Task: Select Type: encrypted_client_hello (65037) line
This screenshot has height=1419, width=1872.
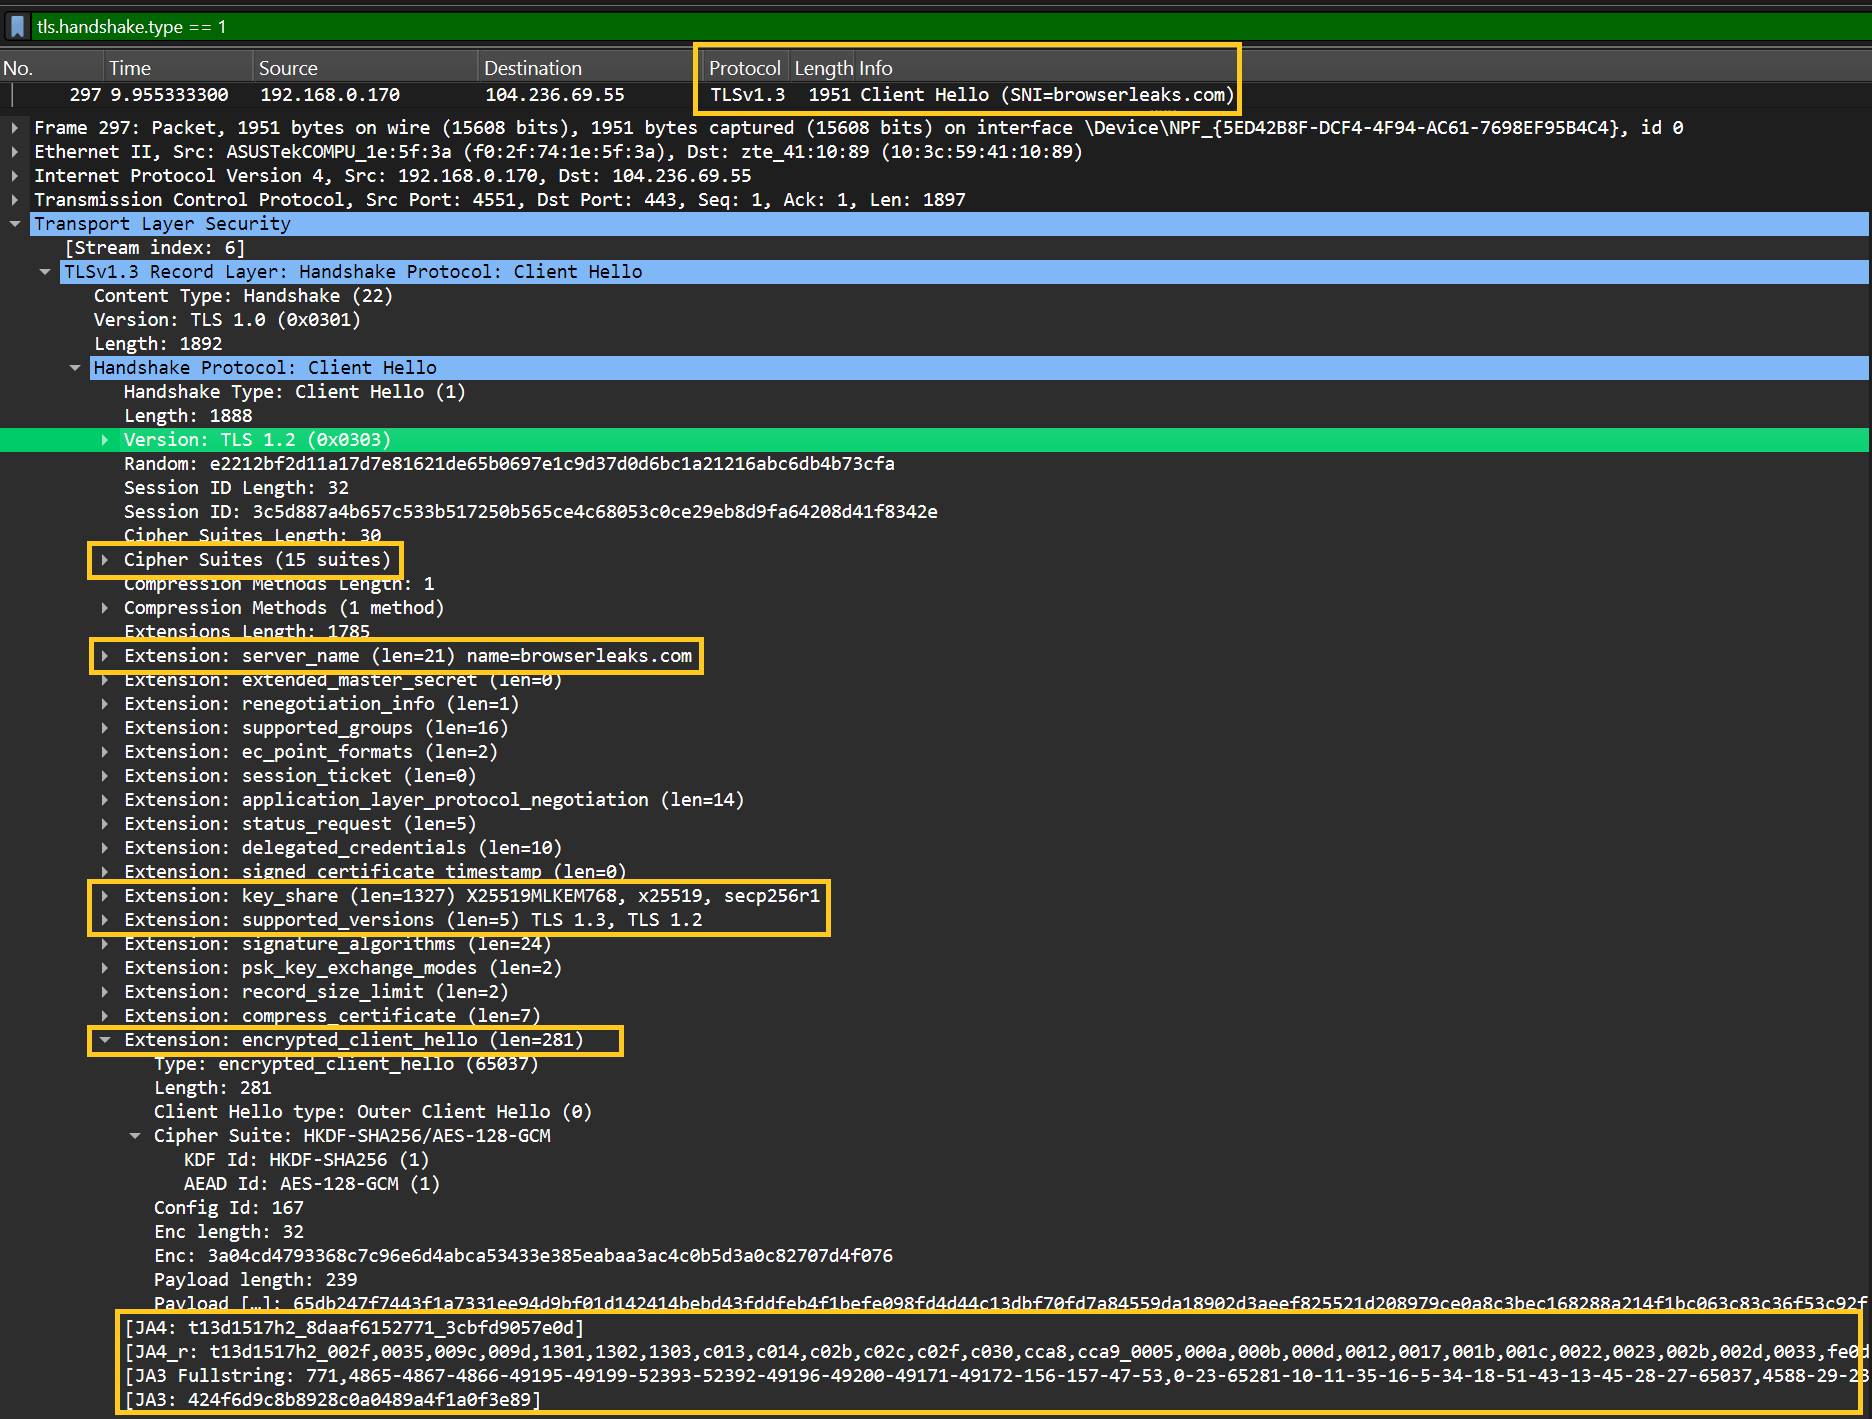Action: (346, 1064)
